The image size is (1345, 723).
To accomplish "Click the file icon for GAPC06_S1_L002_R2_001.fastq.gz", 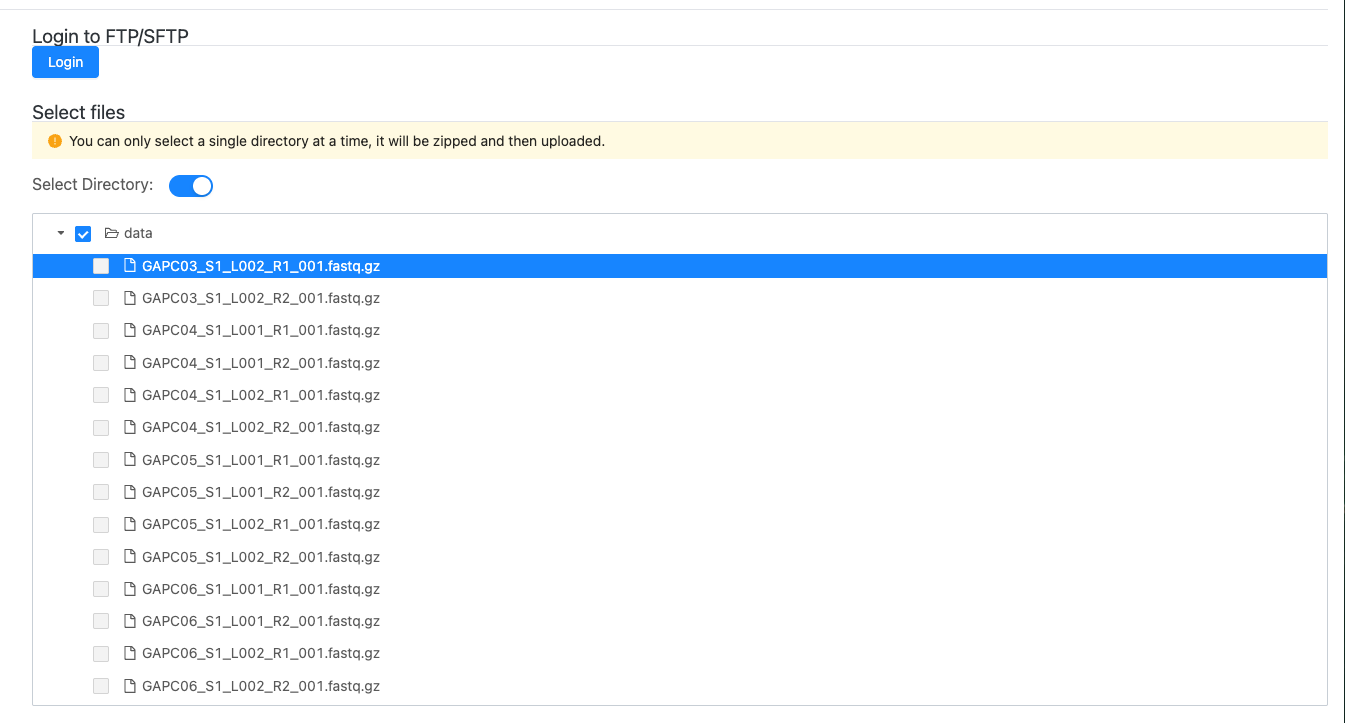I will point(129,686).
